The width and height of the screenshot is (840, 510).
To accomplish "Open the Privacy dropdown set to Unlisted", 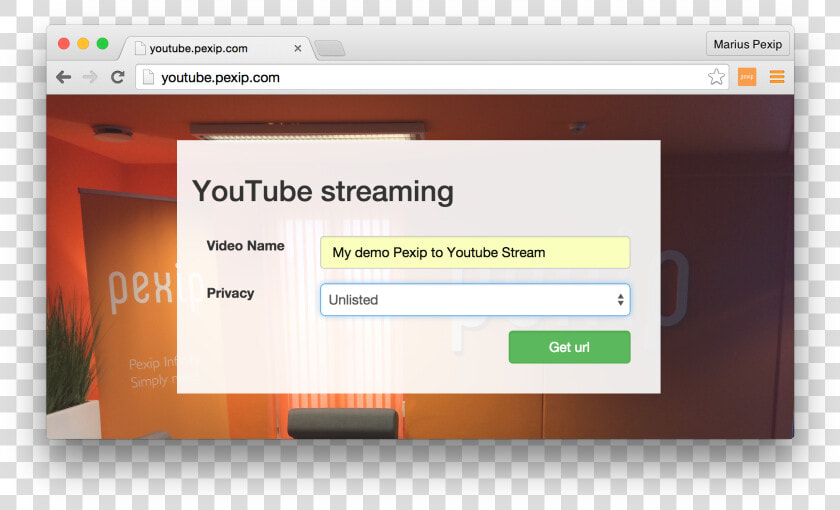I will point(475,299).
